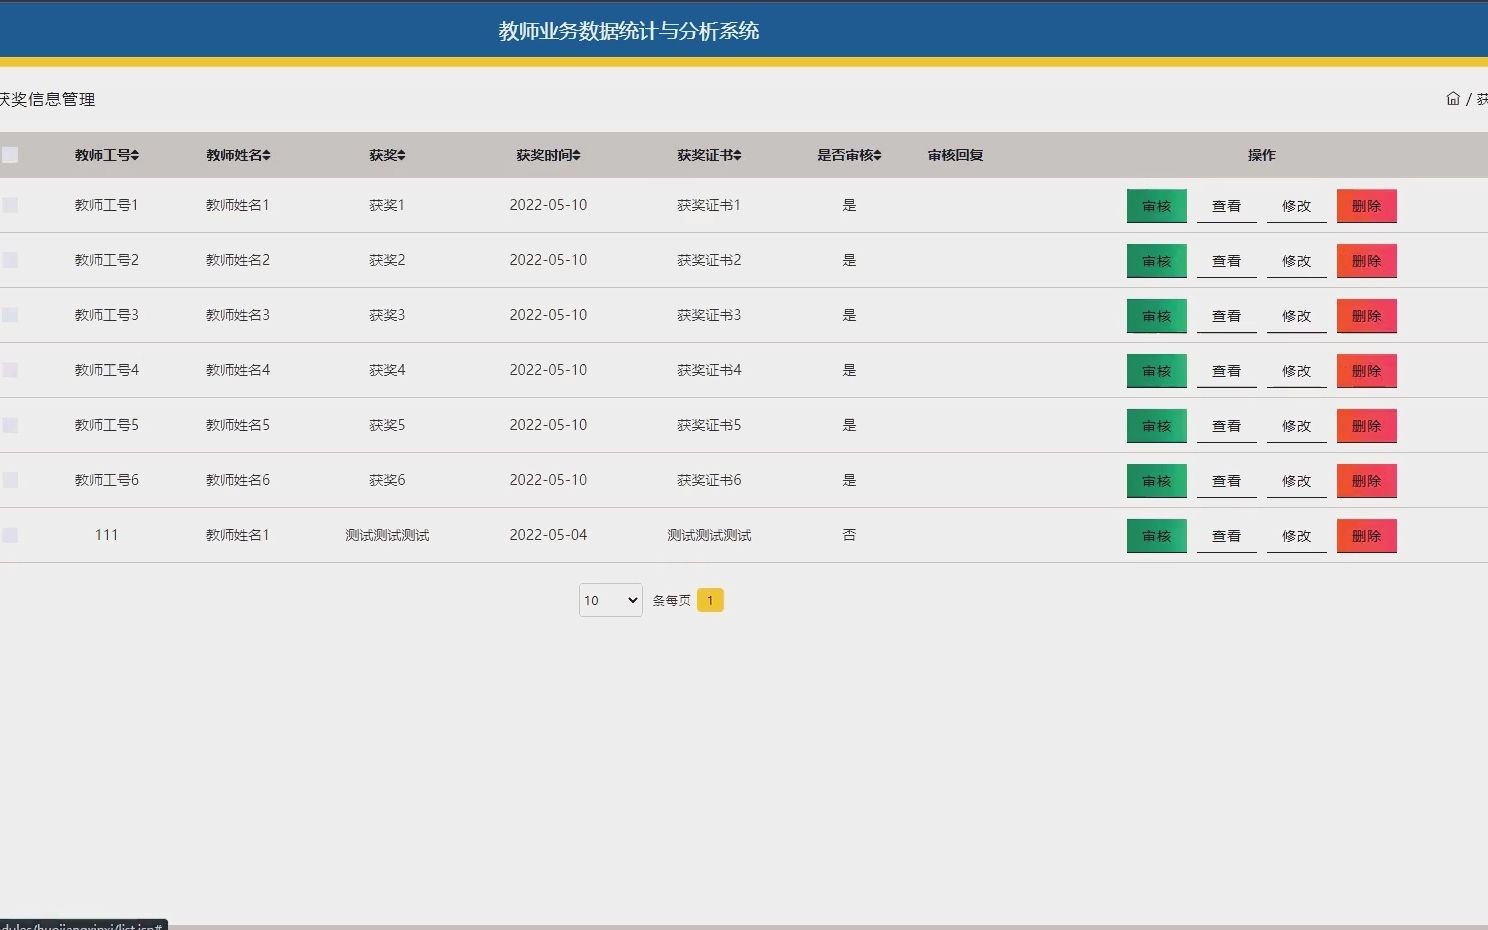Click 修改 for 教师工号4 row
Viewport: 1488px width, 930px height.
(1297, 371)
